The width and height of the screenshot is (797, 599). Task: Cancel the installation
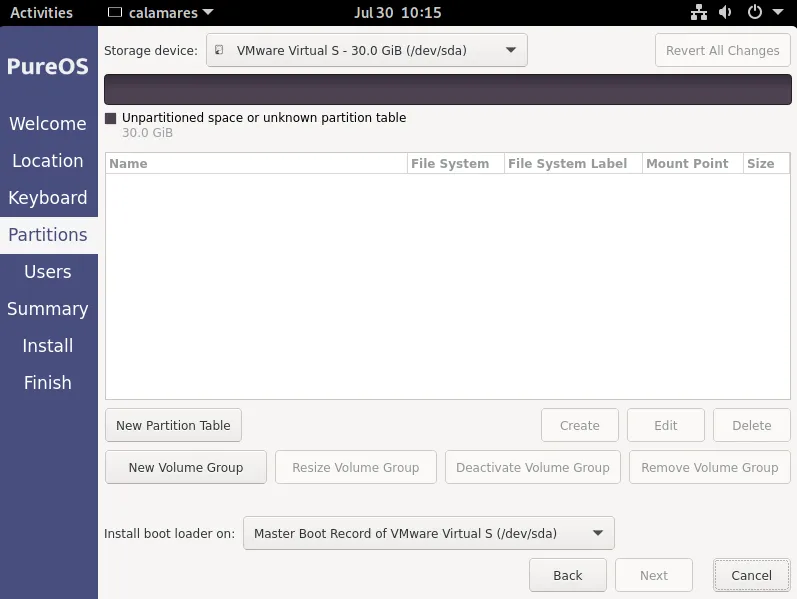tap(751, 575)
